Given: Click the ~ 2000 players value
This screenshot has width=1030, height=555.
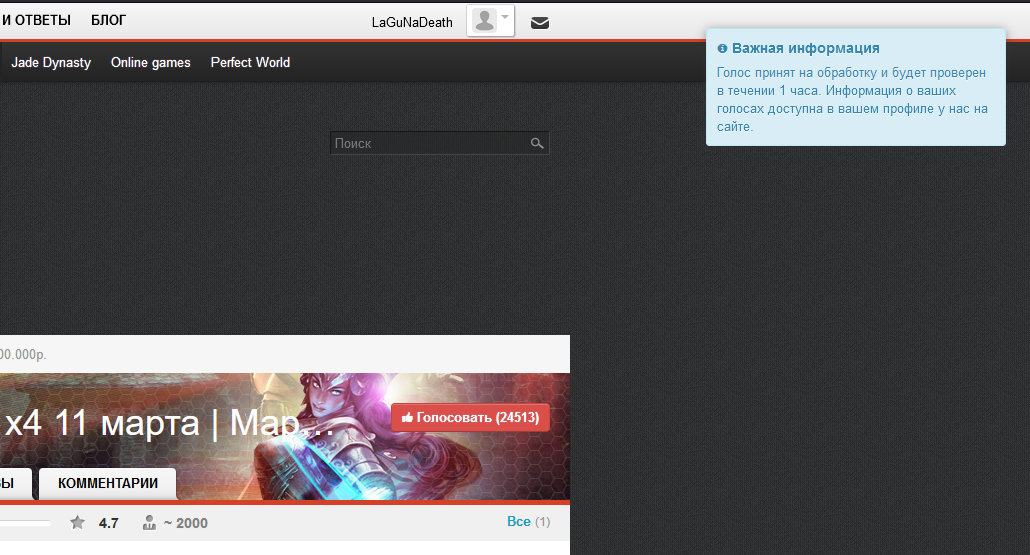Looking at the screenshot, I should pyautogui.click(x=185, y=523).
